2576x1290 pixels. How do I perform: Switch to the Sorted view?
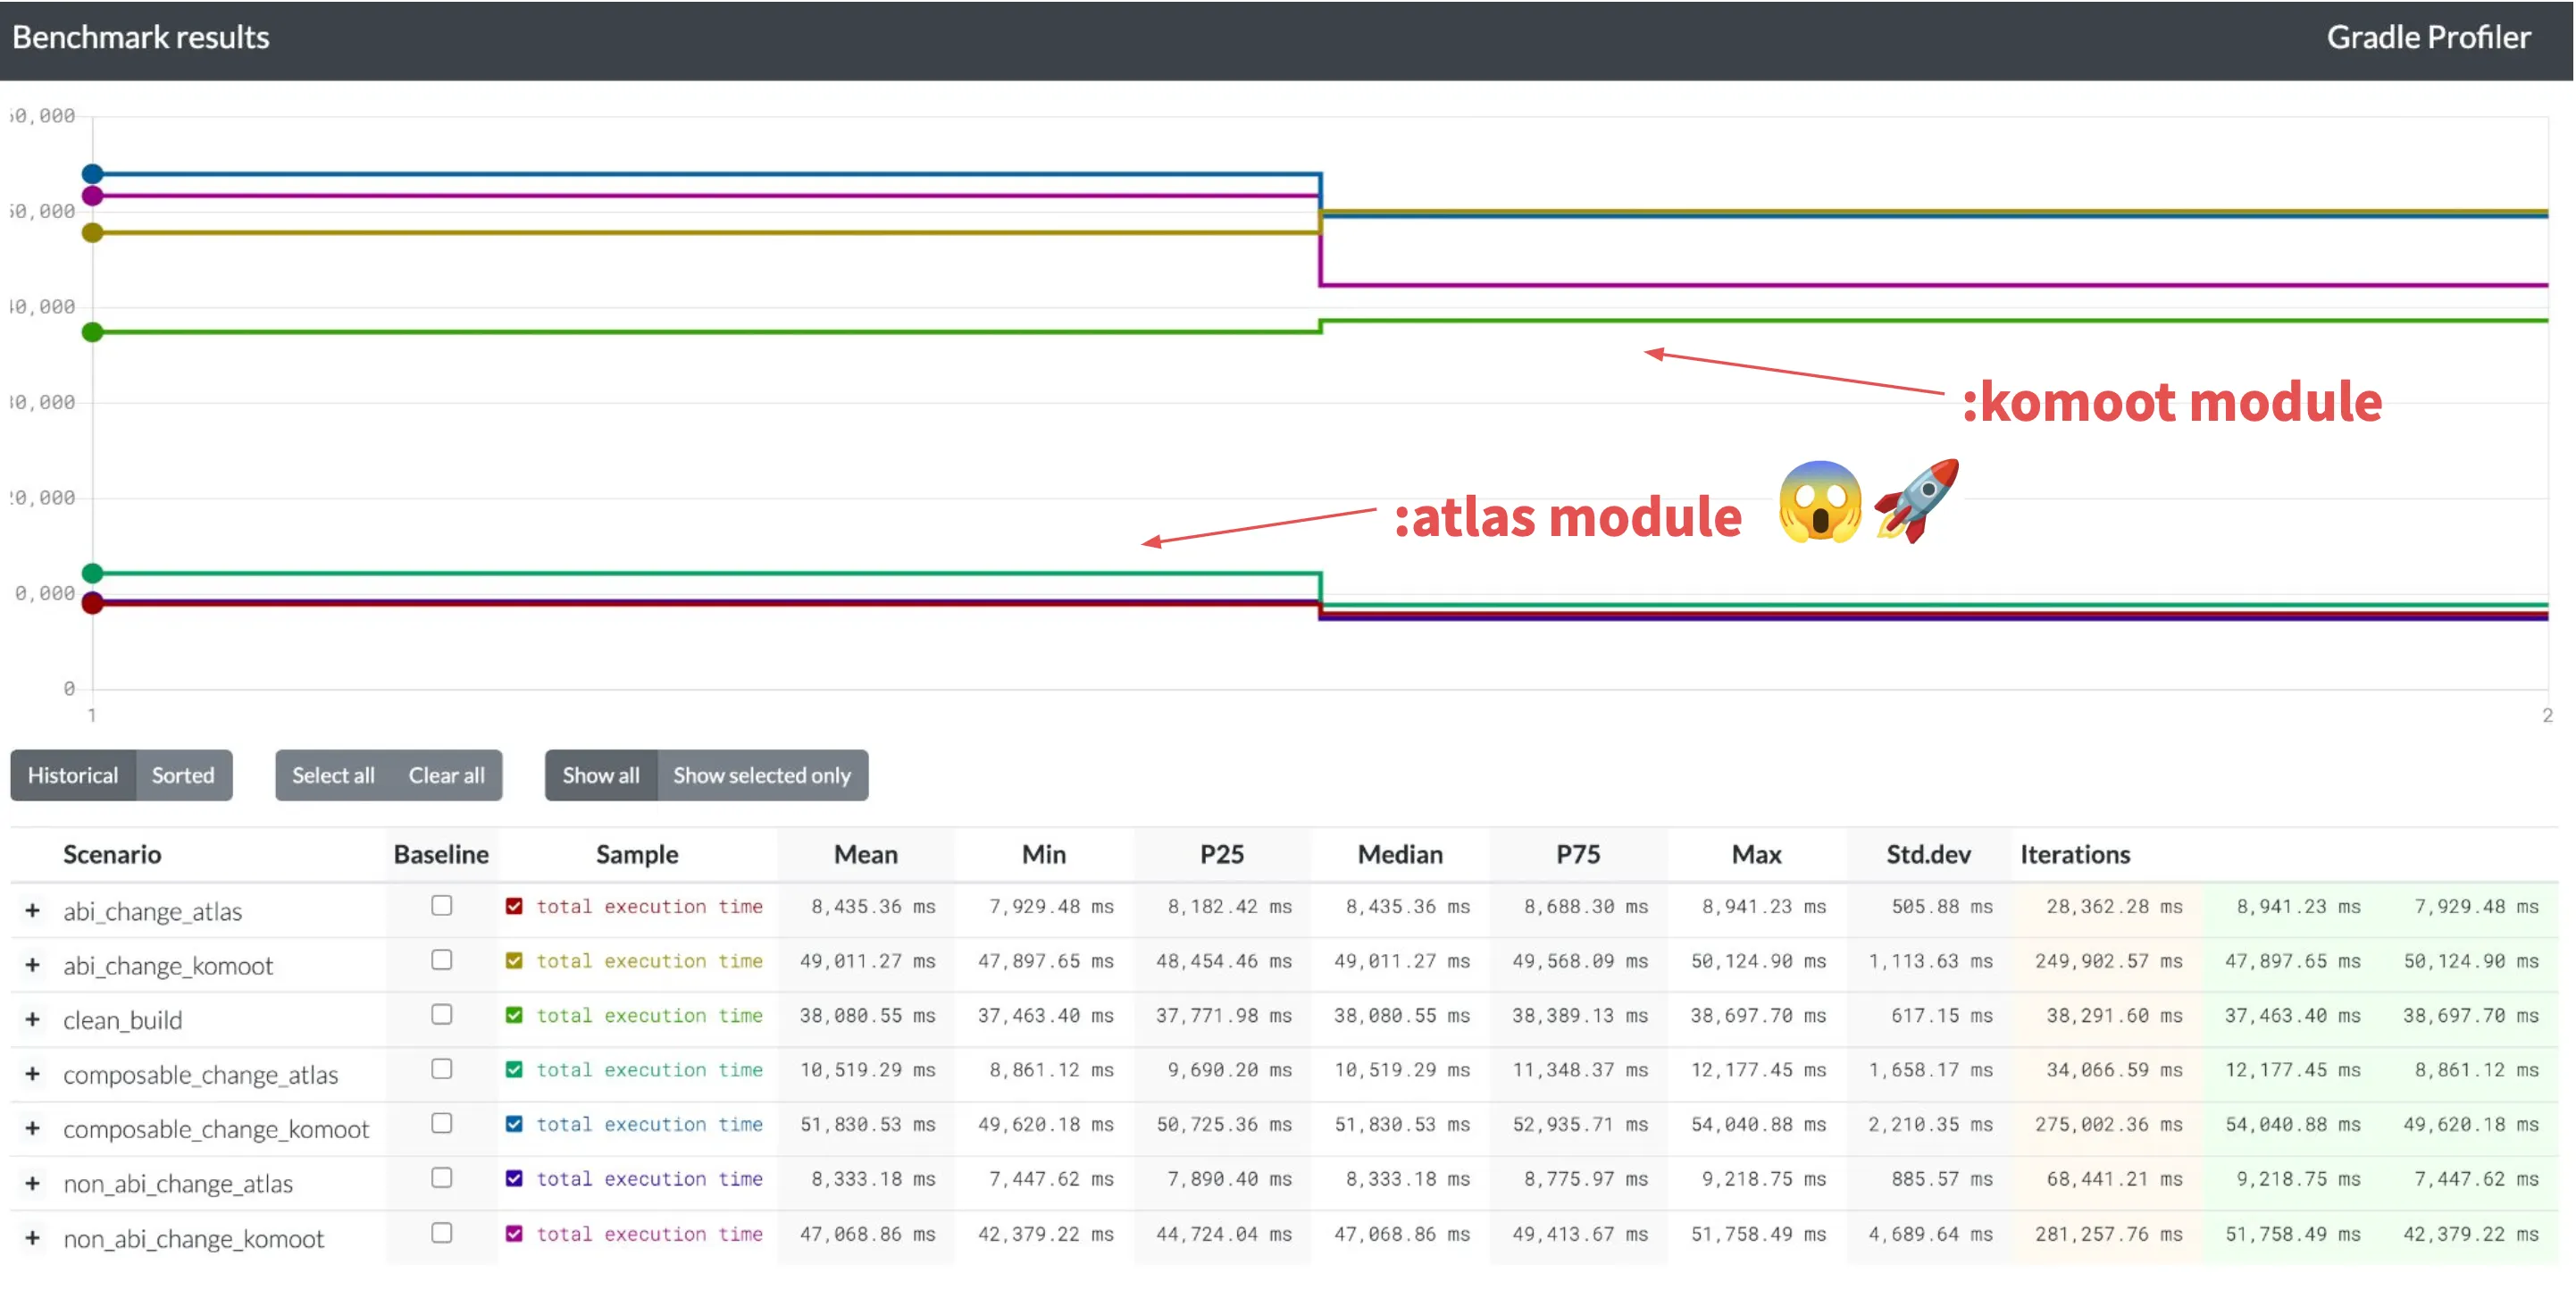pyautogui.click(x=183, y=775)
